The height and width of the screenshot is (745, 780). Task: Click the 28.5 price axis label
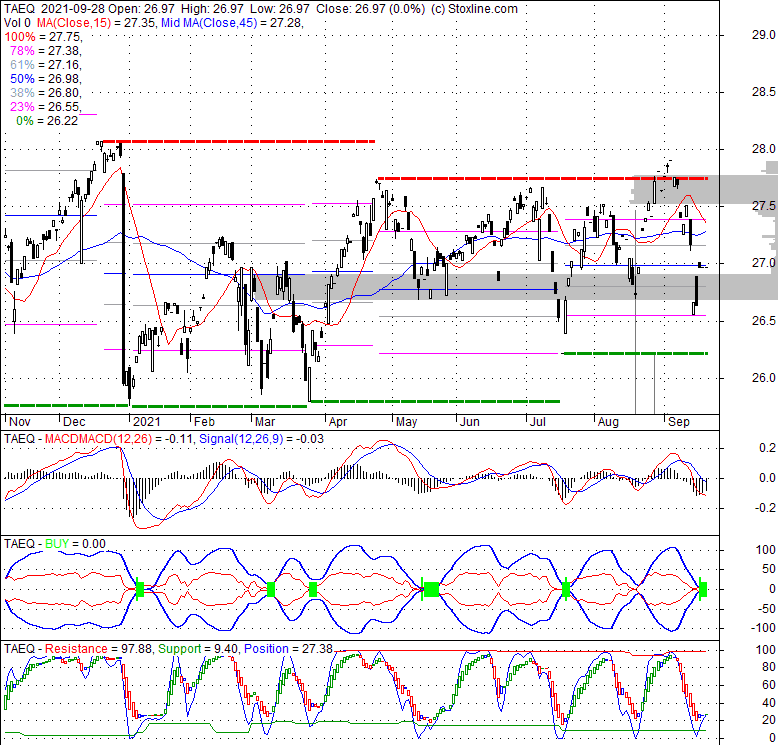point(764,92)
